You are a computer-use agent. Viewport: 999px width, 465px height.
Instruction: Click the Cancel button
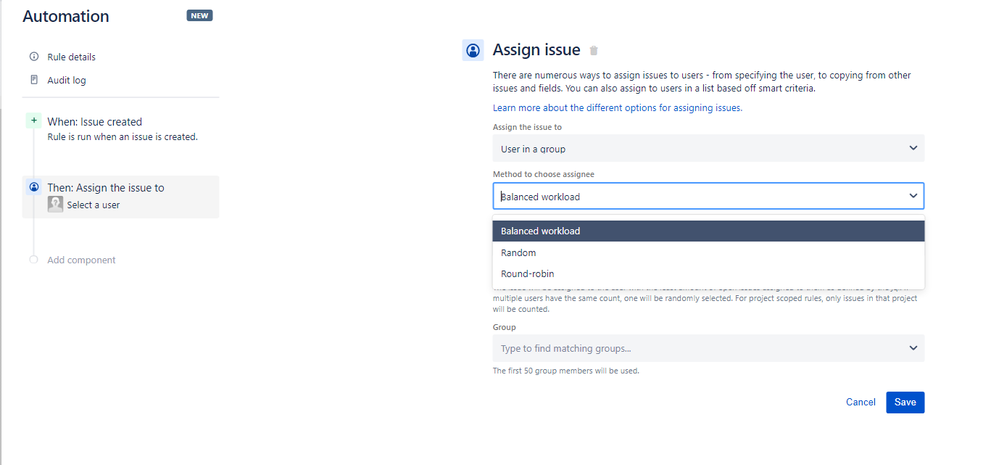861,402
